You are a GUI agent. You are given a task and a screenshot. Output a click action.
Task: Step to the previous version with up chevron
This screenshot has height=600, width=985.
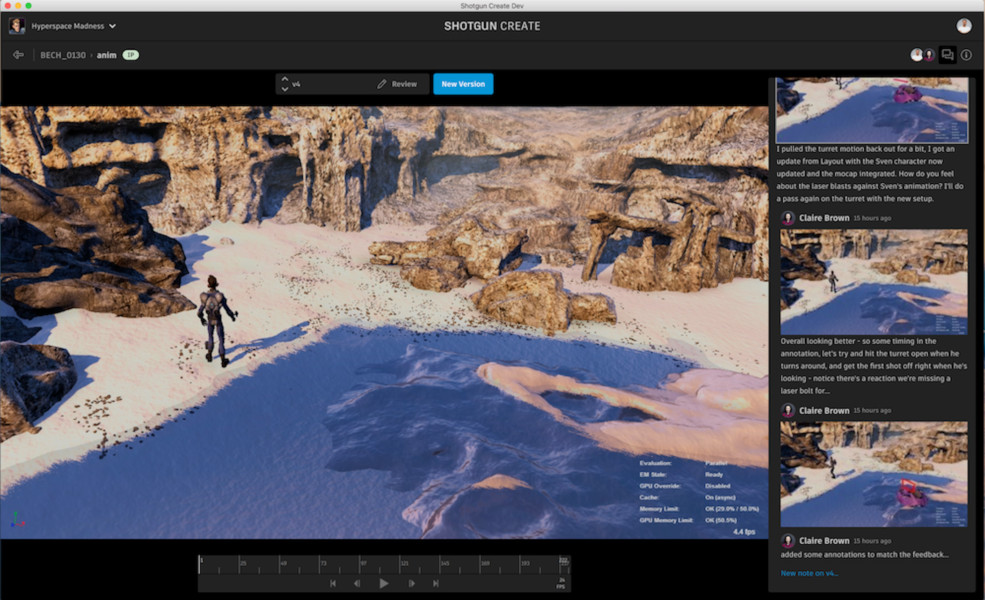click(x=285, y=79)
